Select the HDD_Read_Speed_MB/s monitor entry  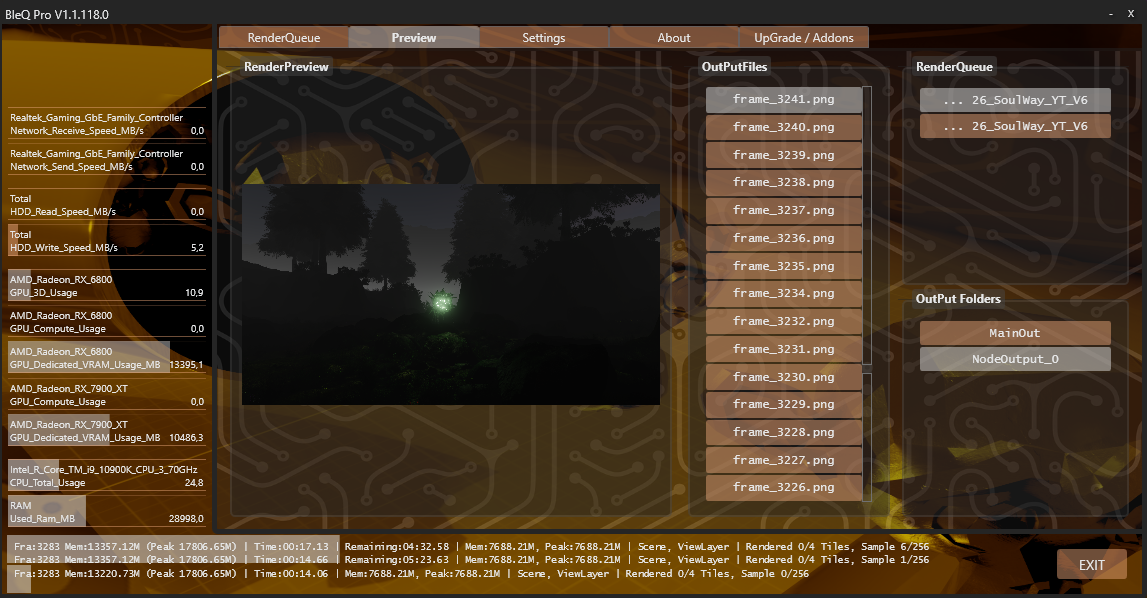107,205
